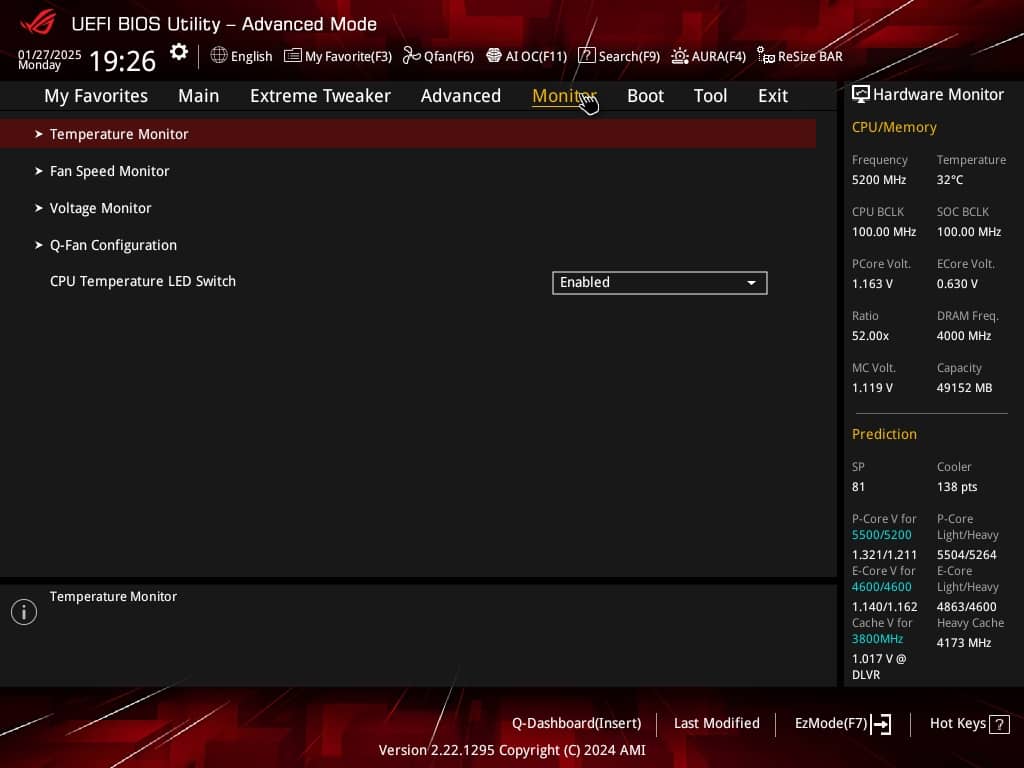This screenshot has height=768, width=1024.
Task: Switch to the Boot tab
Action: [x=645, y=96]
